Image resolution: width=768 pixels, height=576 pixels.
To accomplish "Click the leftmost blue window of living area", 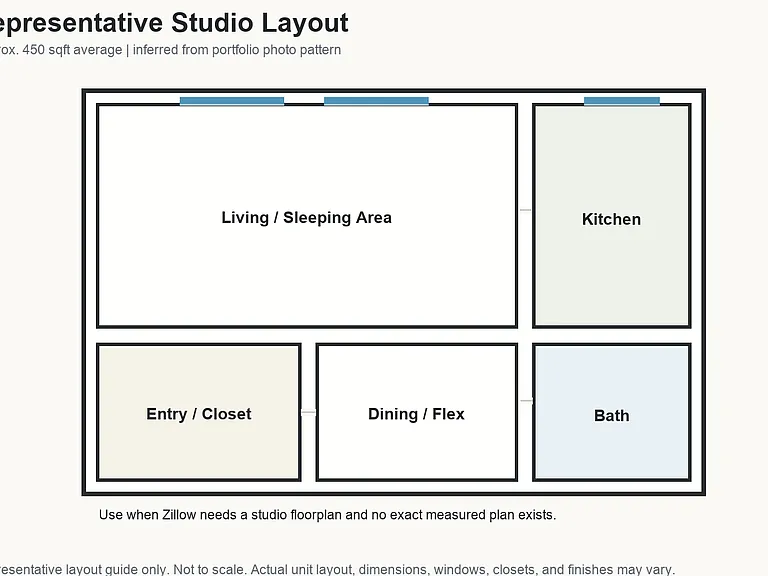I will tap(232, 101).
